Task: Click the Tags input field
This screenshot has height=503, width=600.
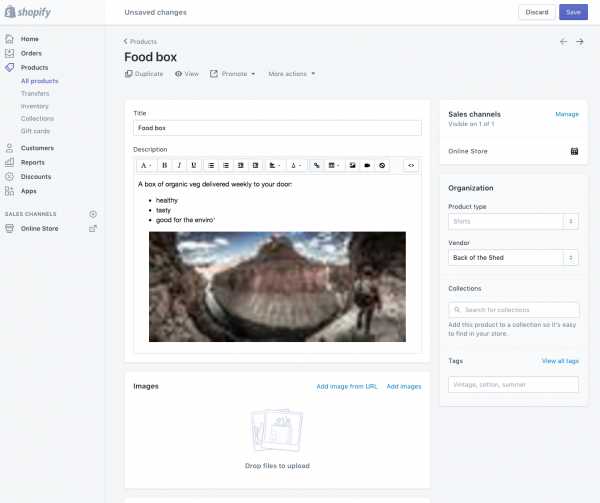Action: pos(513,384)
